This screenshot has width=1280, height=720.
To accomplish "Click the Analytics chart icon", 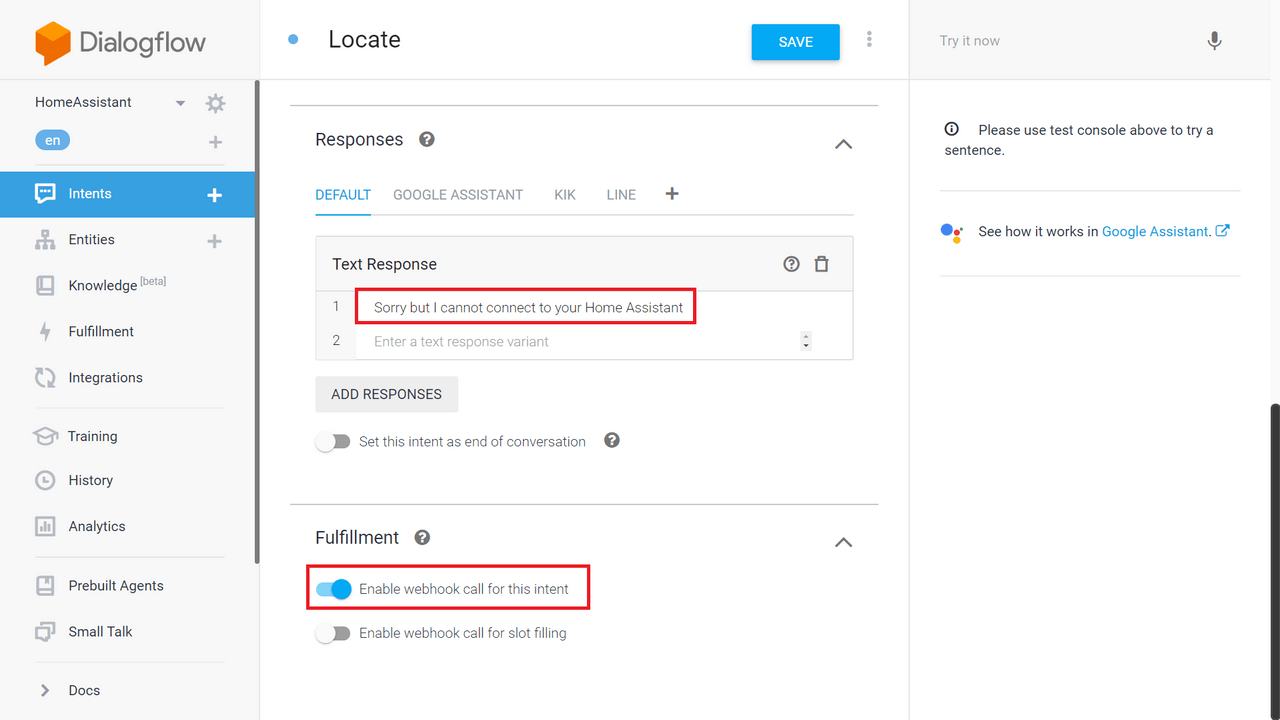I will 45,526.
